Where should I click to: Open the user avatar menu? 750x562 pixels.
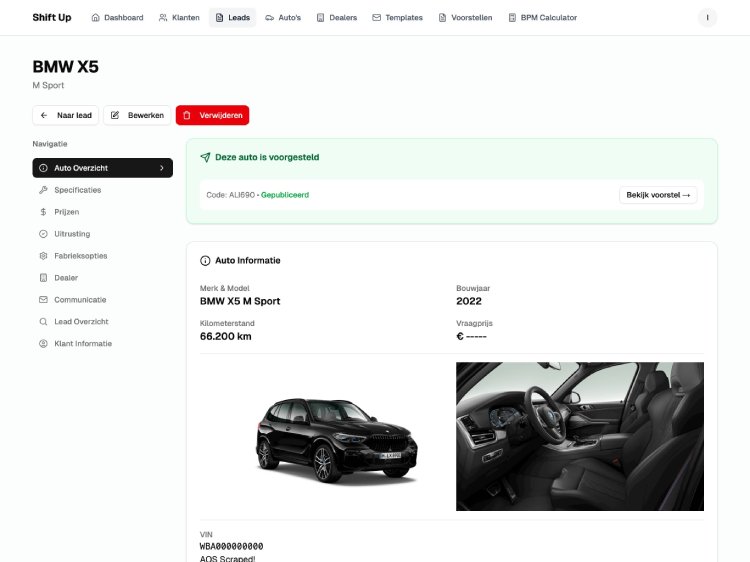(x=707, y=18)
